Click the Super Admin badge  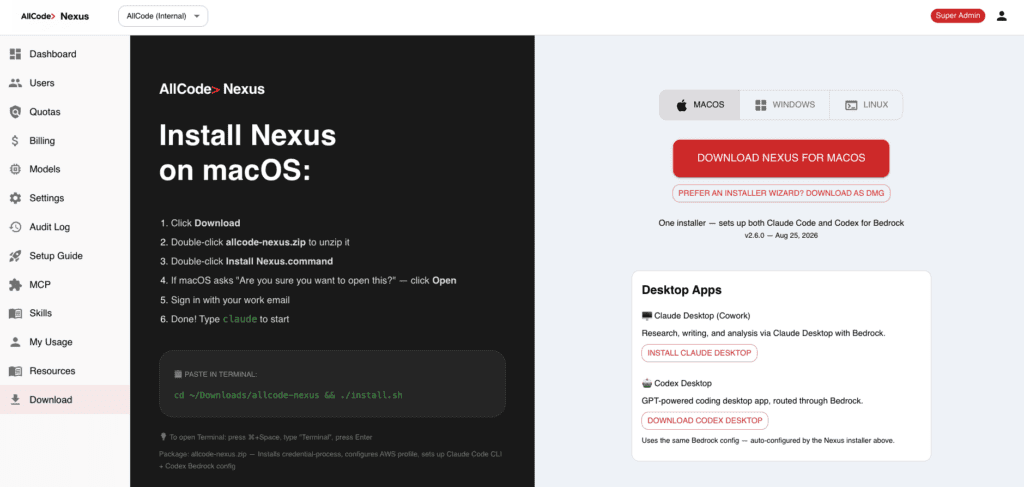[x=957, y=16]
